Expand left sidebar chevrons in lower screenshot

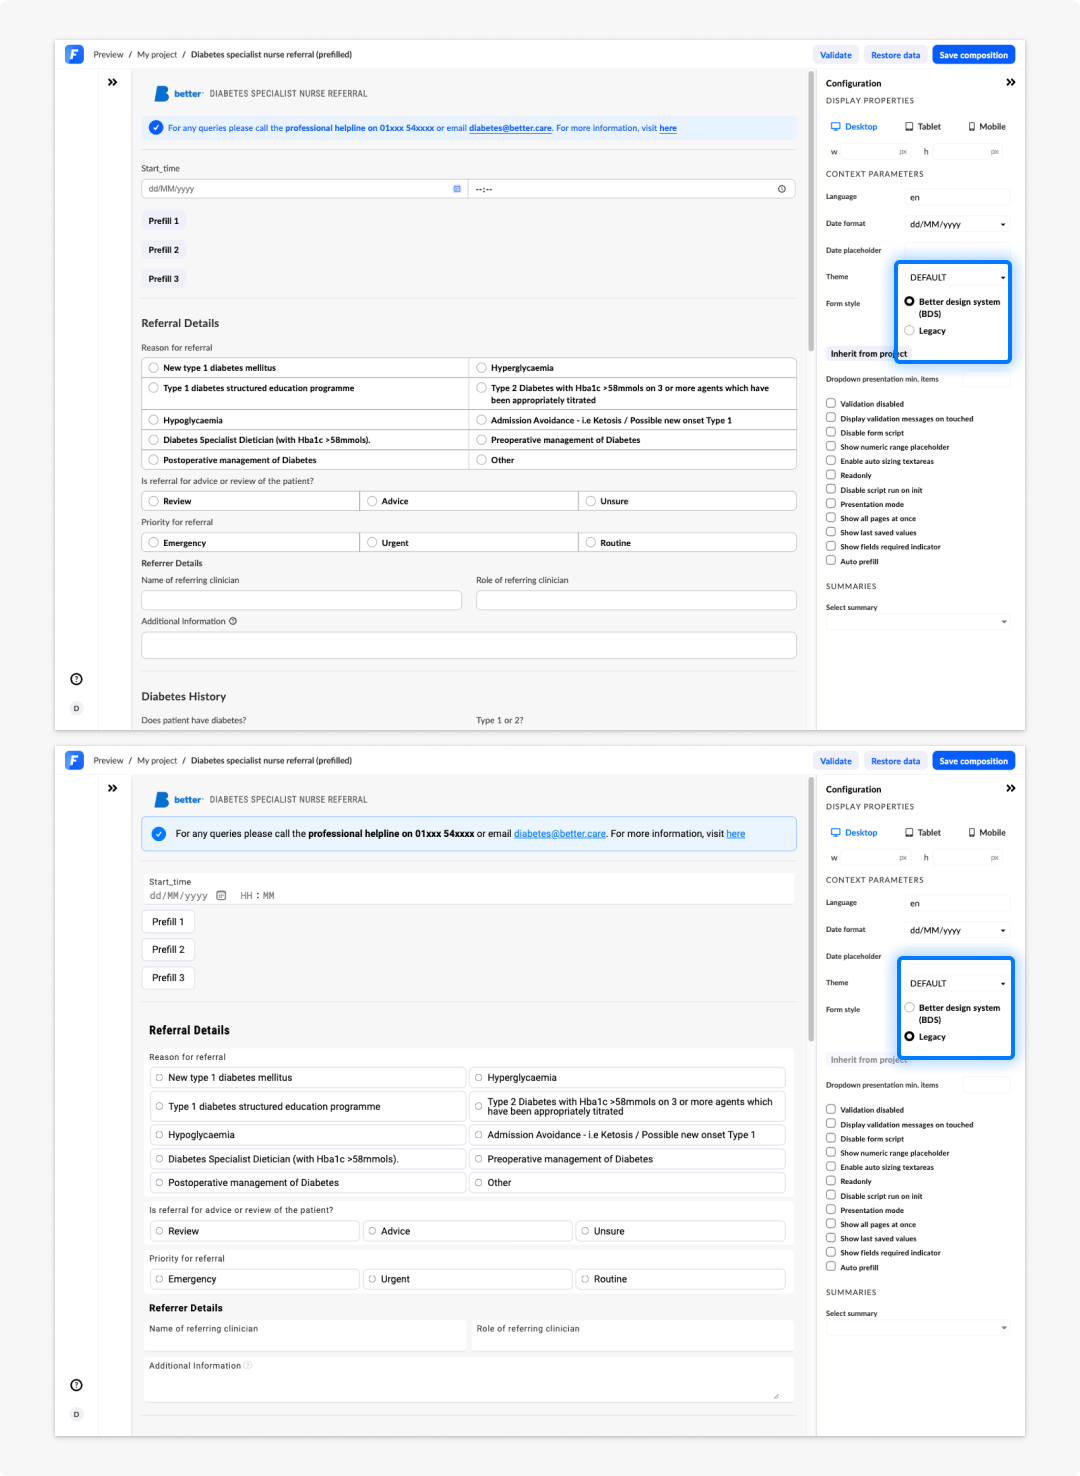coord(112,788)
